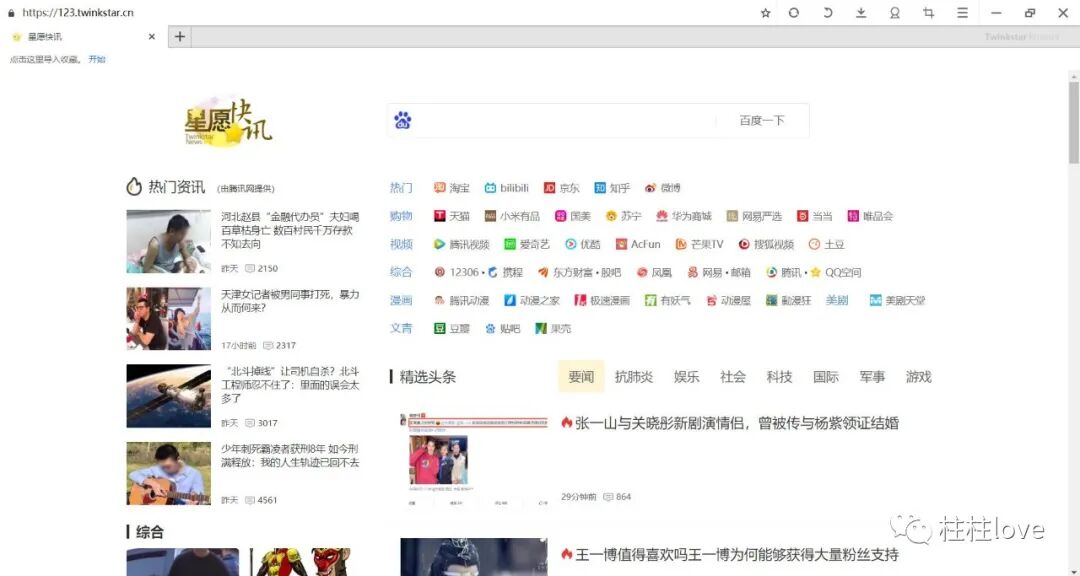Open the 国美 link
The height and width of the screenshot is (576, 1080).
click(x=573, y=216)
